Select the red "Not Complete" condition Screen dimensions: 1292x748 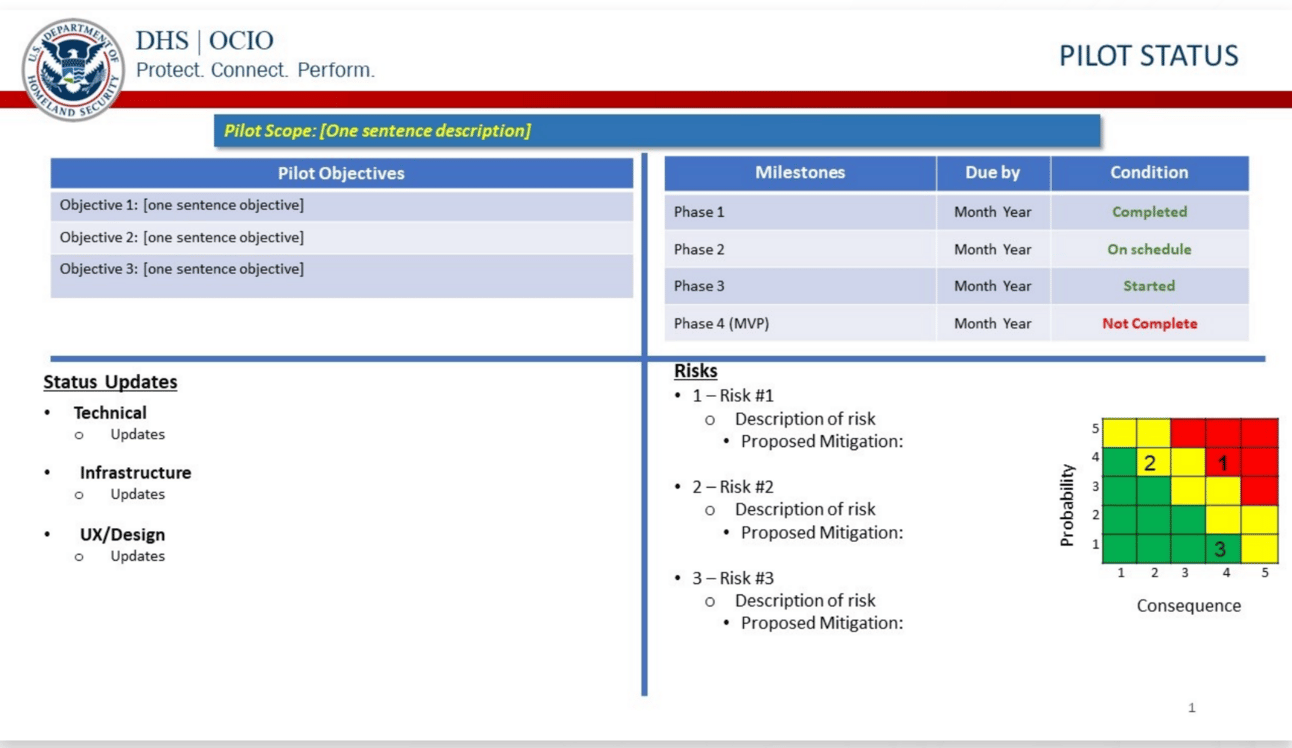tap(1149, 323)
